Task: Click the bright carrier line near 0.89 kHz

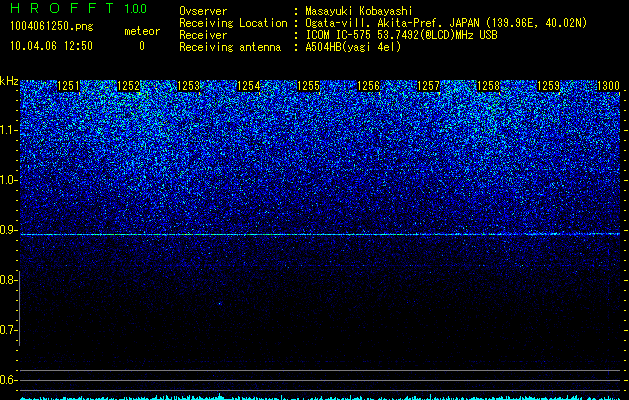Action: (x=320, y=234)
